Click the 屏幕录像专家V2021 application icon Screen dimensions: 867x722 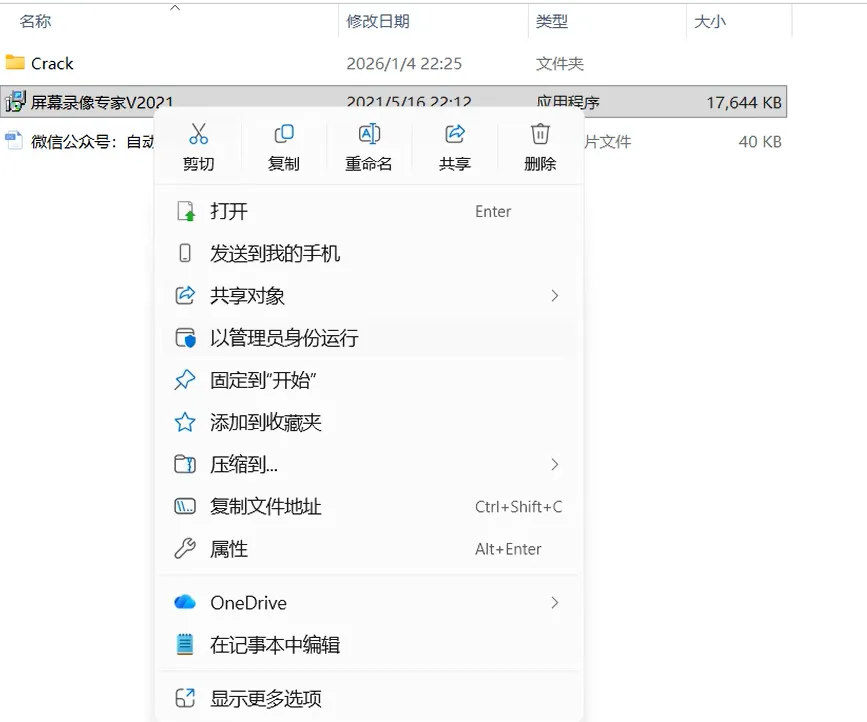coord(15,102)
